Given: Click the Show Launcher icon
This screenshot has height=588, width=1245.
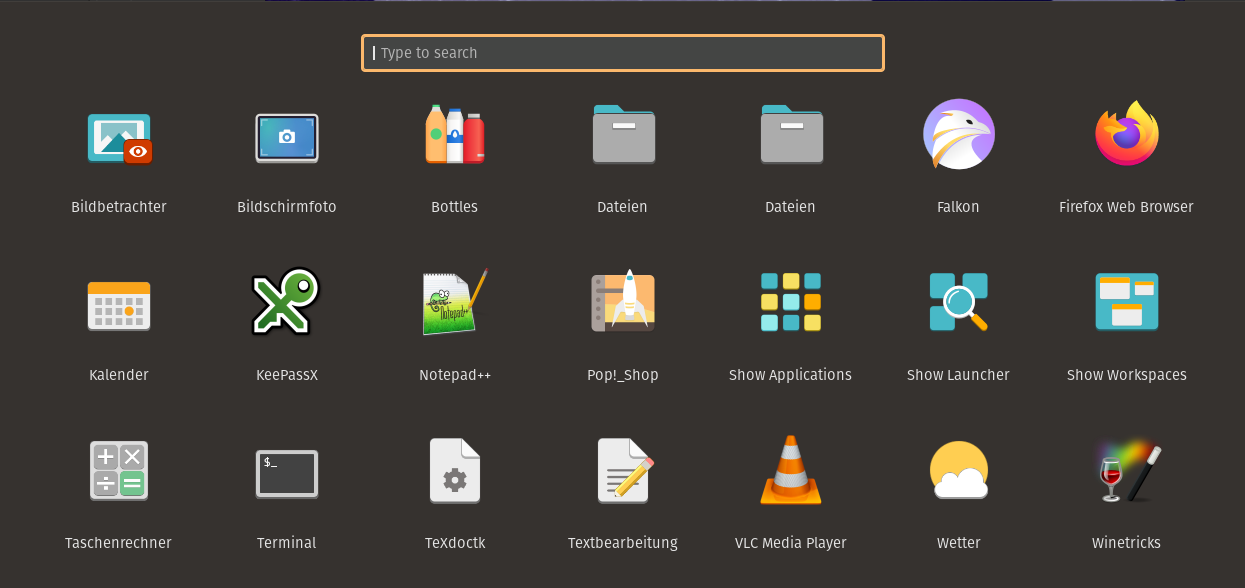Looking at the screenshot, I should [958, 302].
